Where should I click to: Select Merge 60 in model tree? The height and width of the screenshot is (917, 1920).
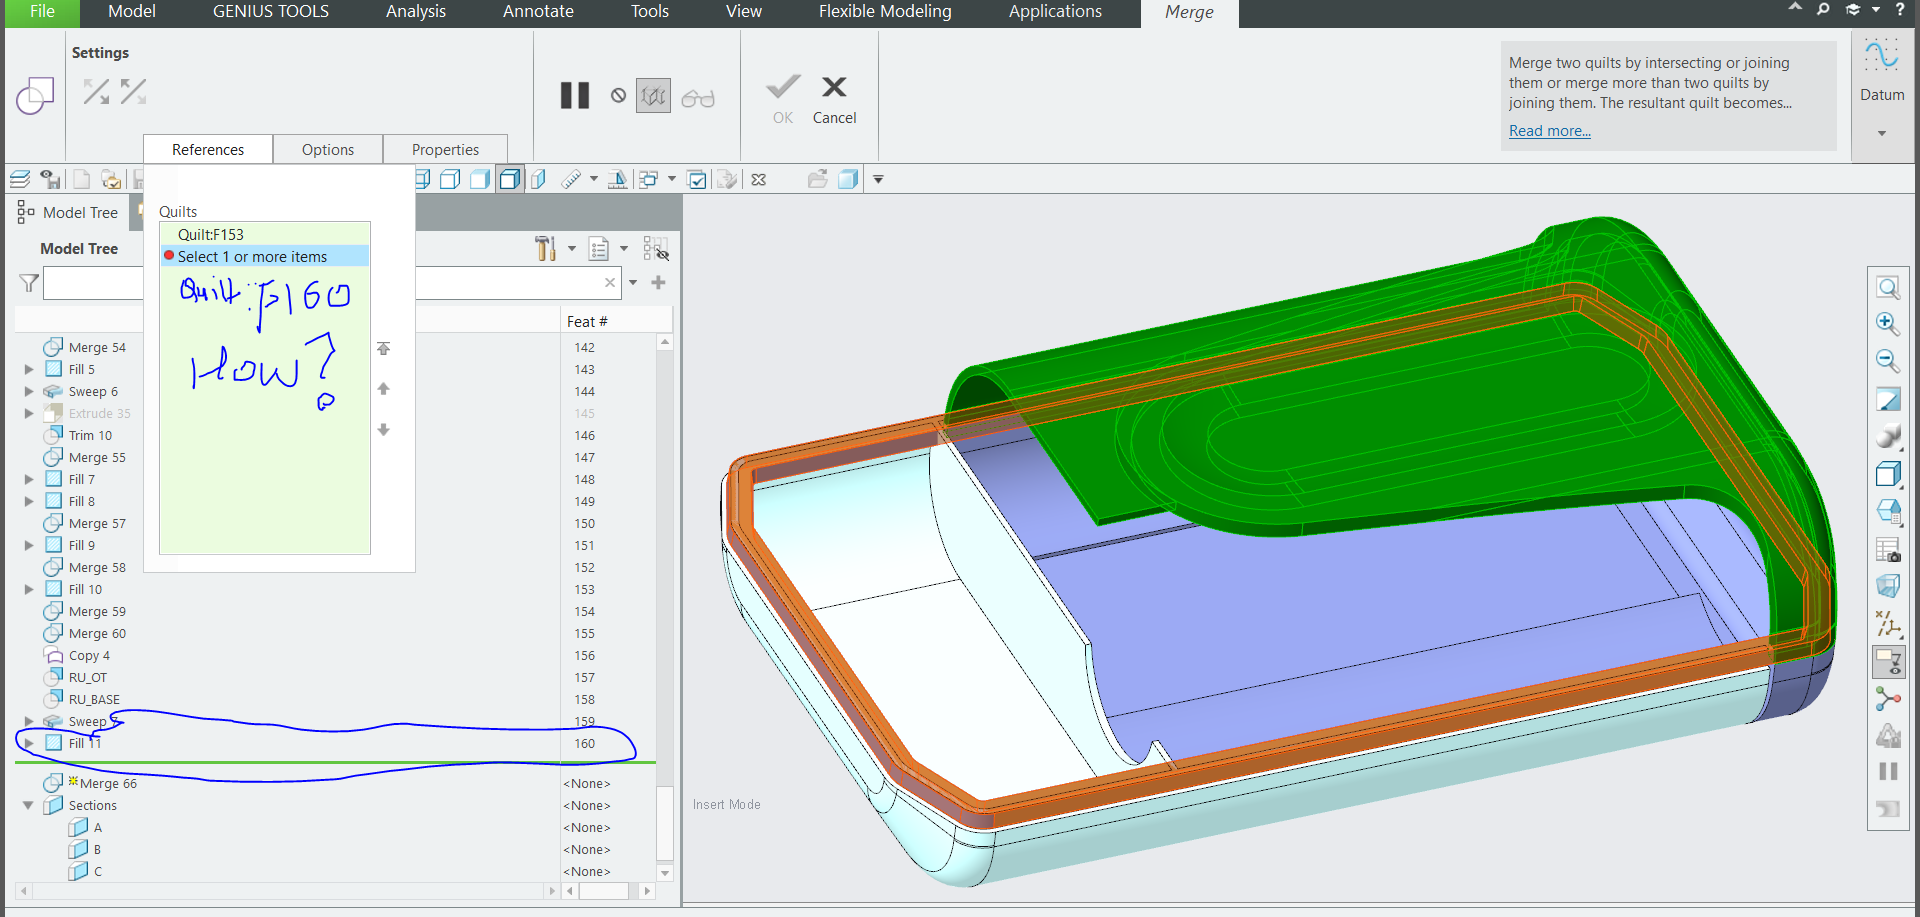click(97, 633)
